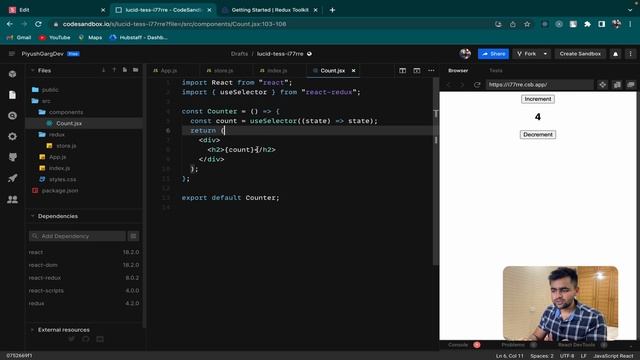Open the Fork dropdown arrow
This screenshot has width=640, height=360.
(545, 54)
